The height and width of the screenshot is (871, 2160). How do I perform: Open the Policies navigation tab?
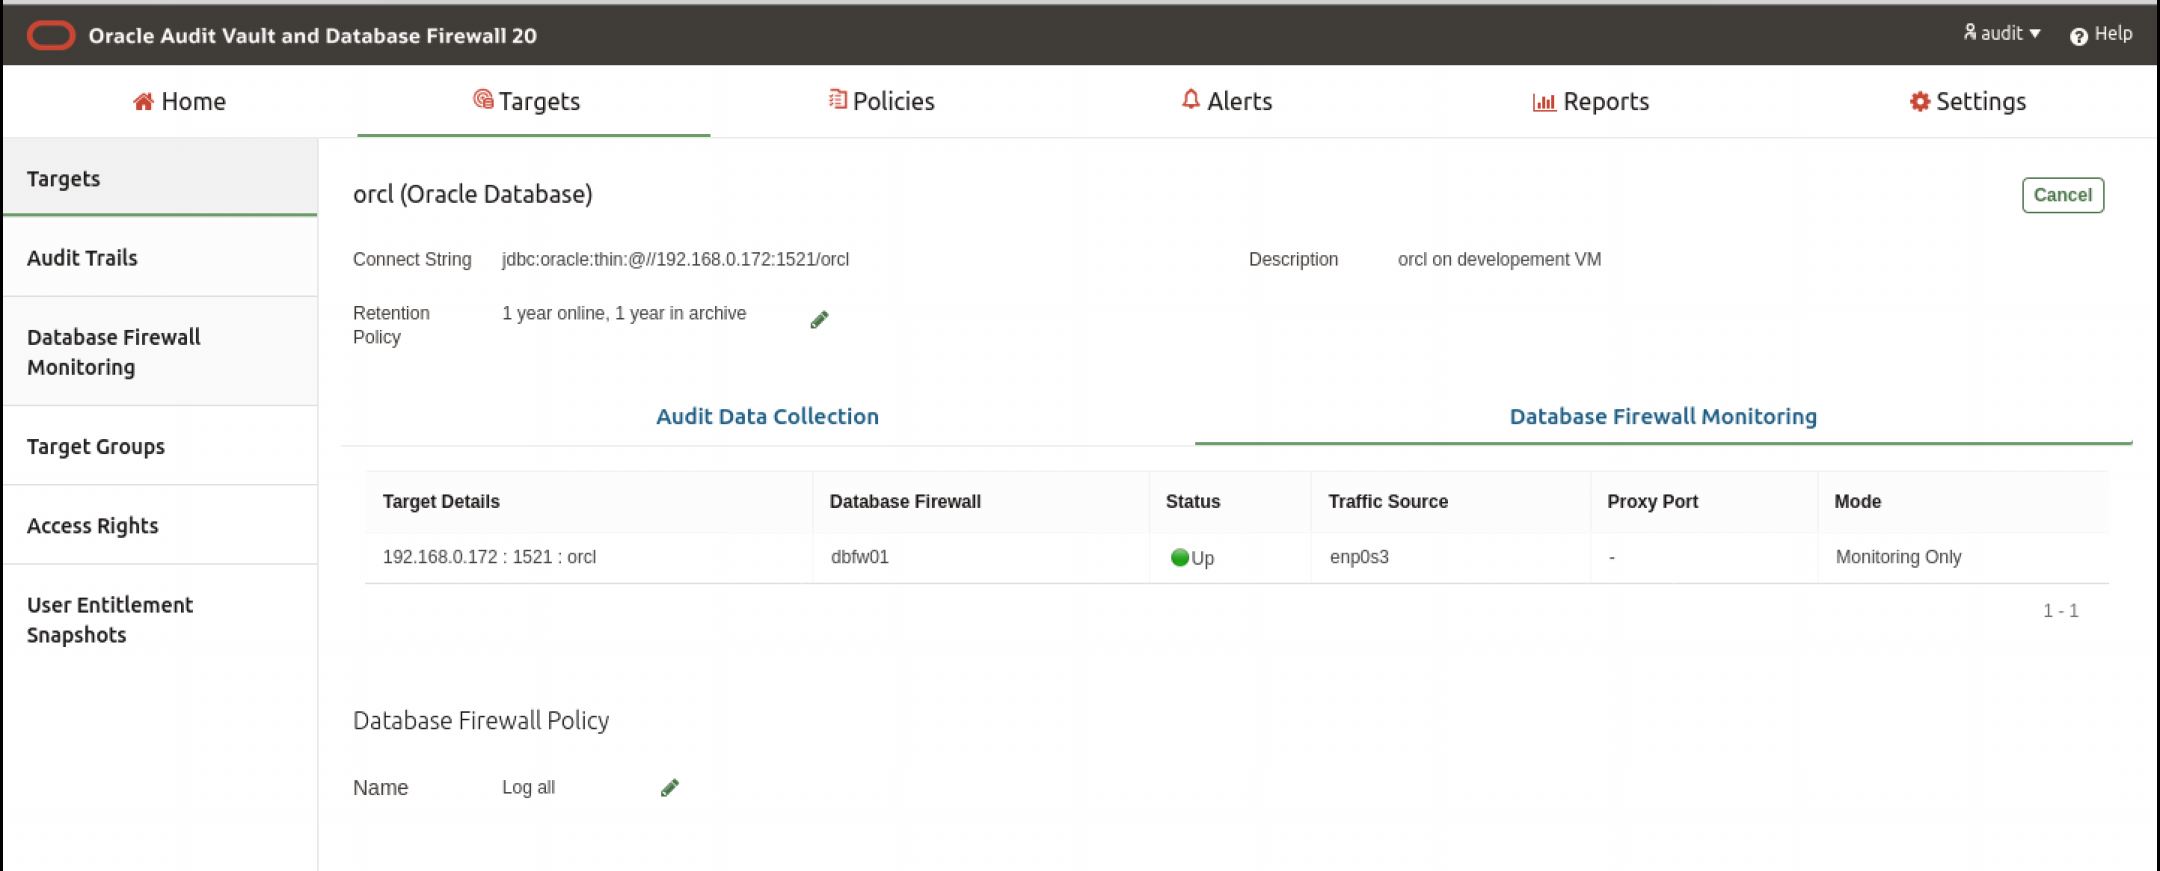[x=882, y=101]
